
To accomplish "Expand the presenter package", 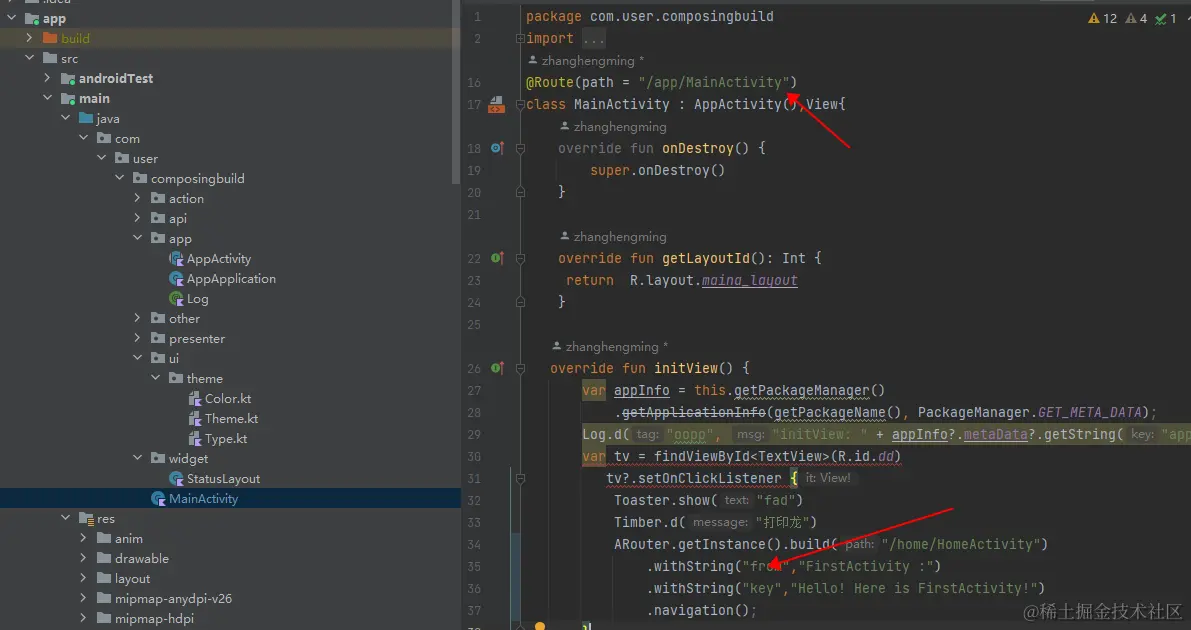I will (x=137, y=338).
